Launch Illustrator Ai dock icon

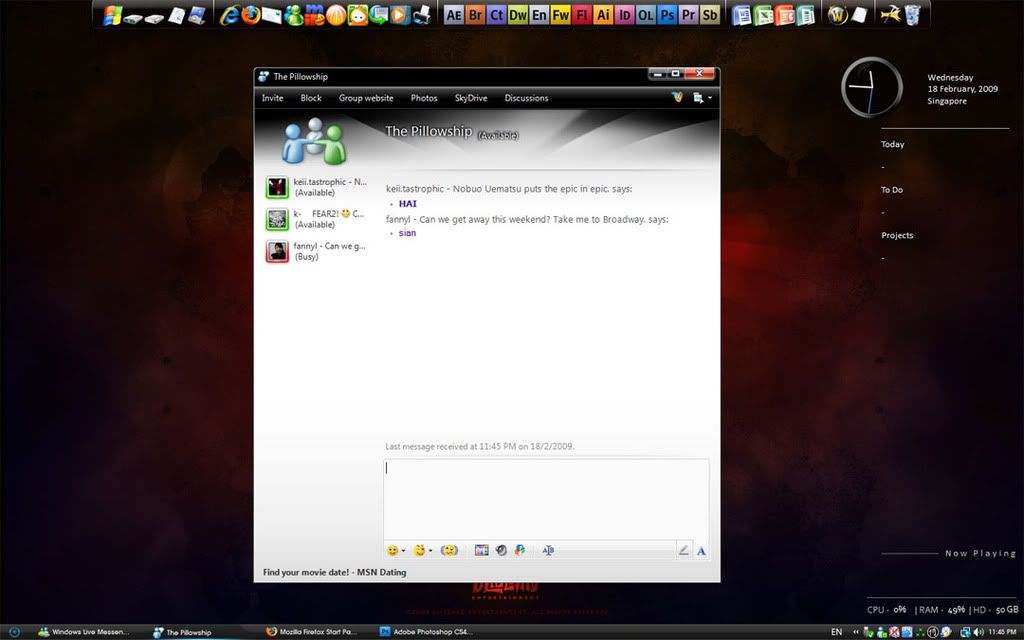click(603, 15)
